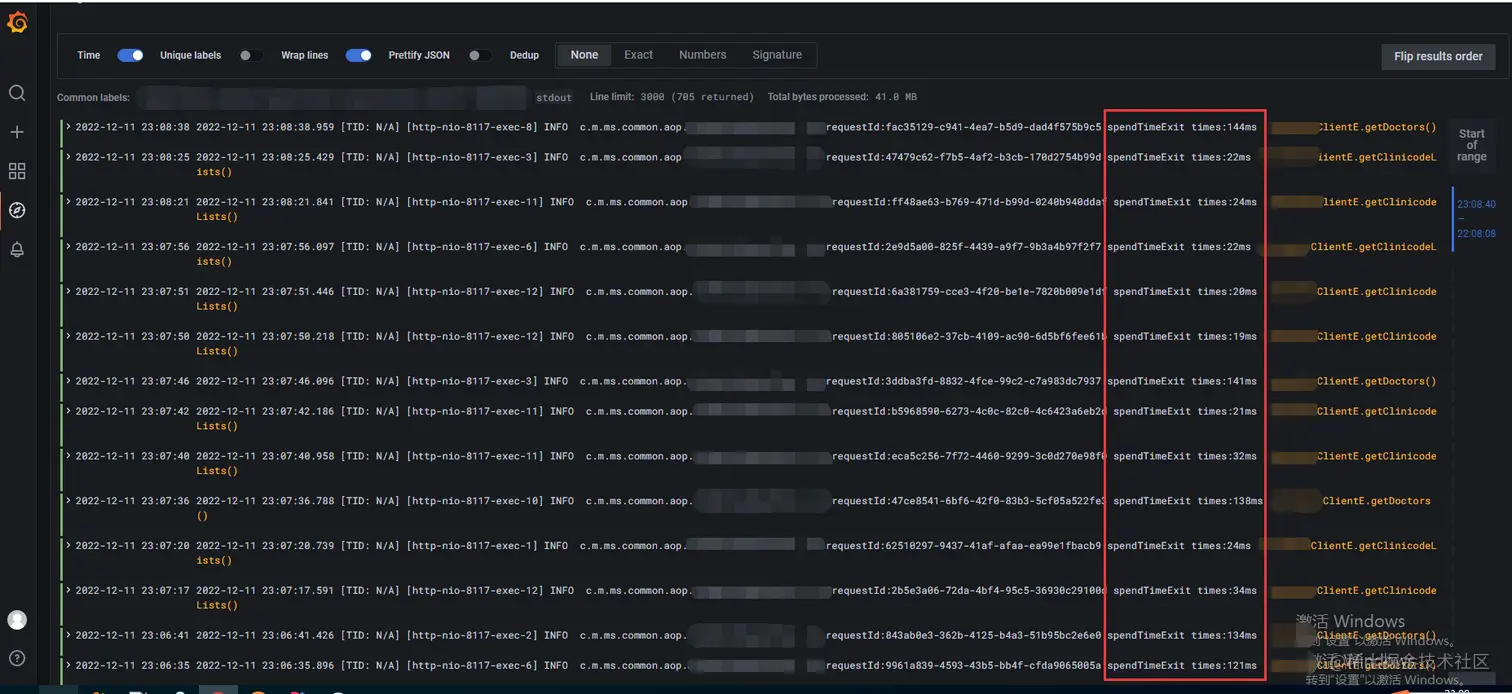Toggle the Wrap lines switch
This screenshot has width=1512, height=694.
tap(359, 55)
